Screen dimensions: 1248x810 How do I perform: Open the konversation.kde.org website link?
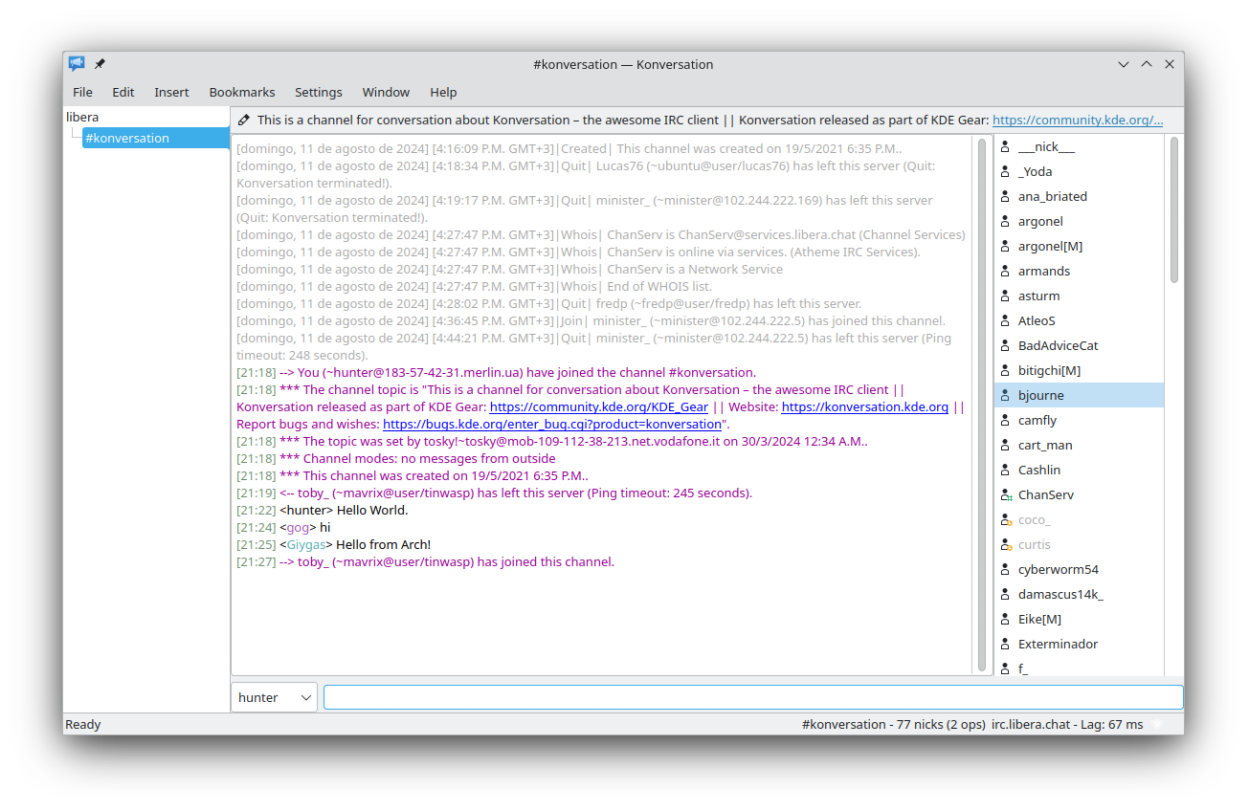pyautogui.click(x=864, y=407)
